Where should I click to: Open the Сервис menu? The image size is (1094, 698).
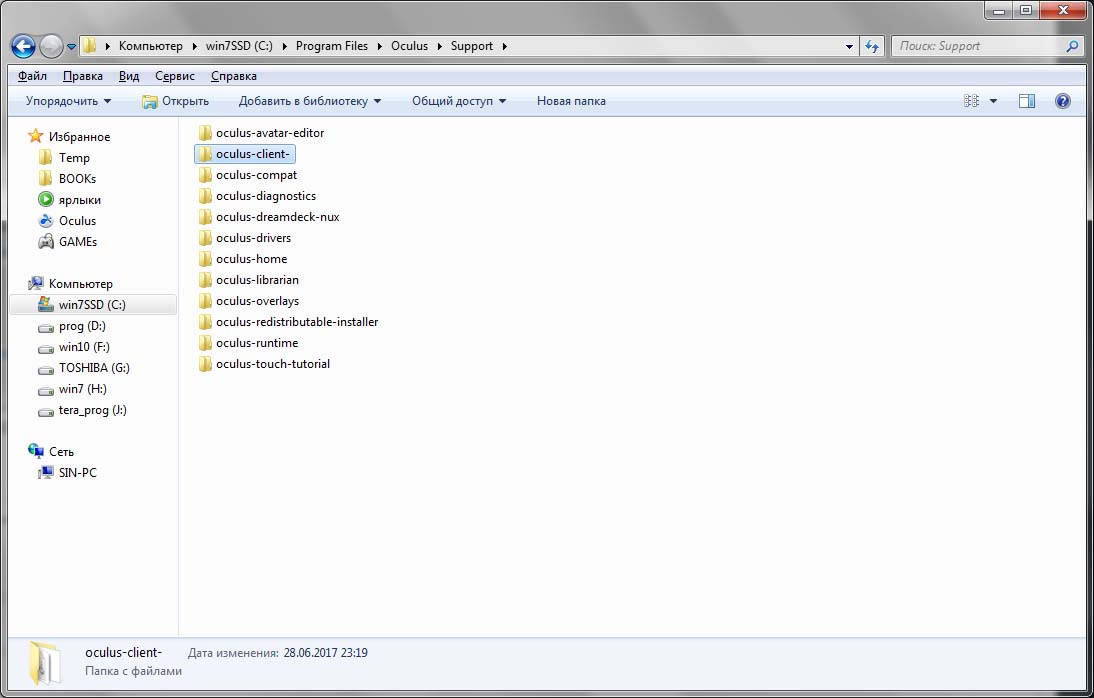(x=174, y=76)
